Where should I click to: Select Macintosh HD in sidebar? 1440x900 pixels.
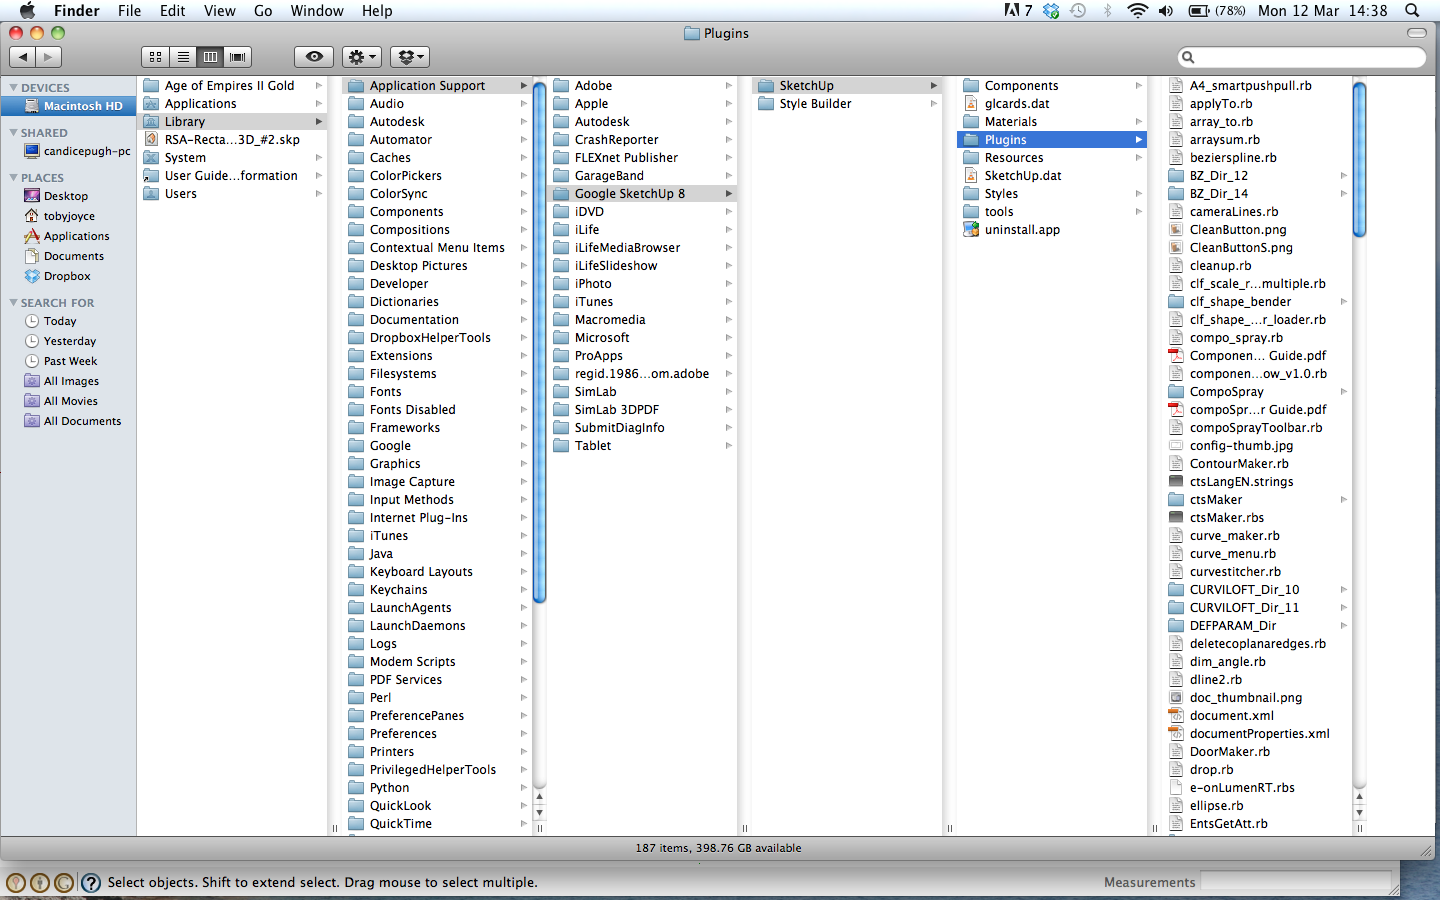[x=82, y=106]
